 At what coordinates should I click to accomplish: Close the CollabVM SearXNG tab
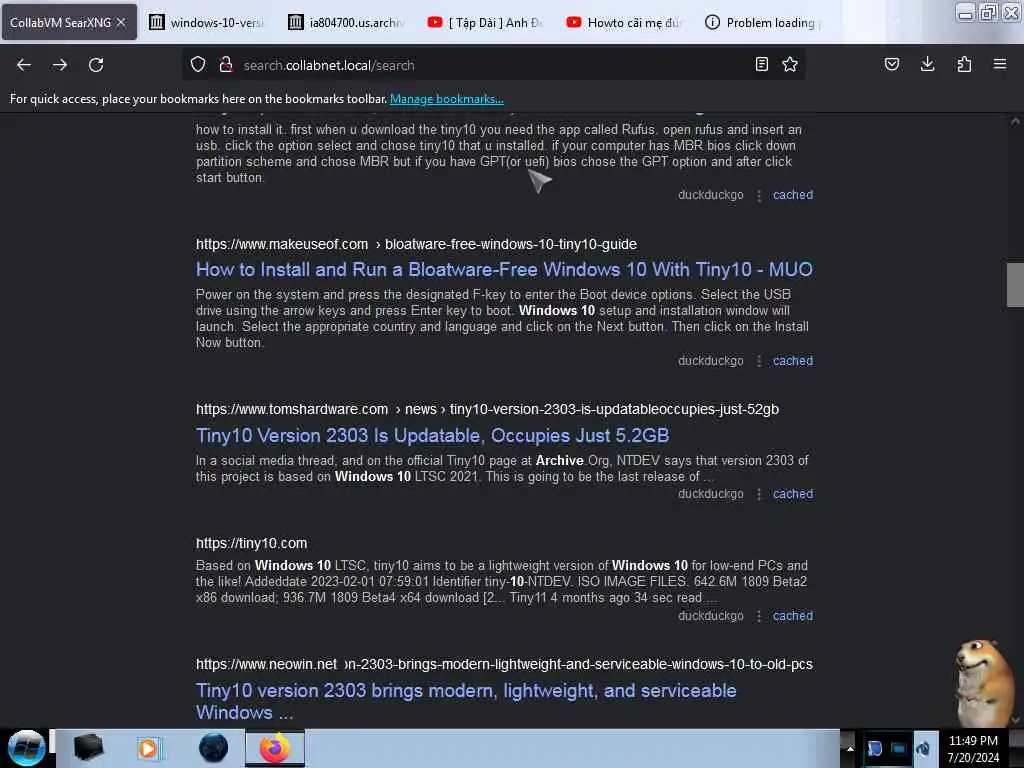[x=121, y=22]
